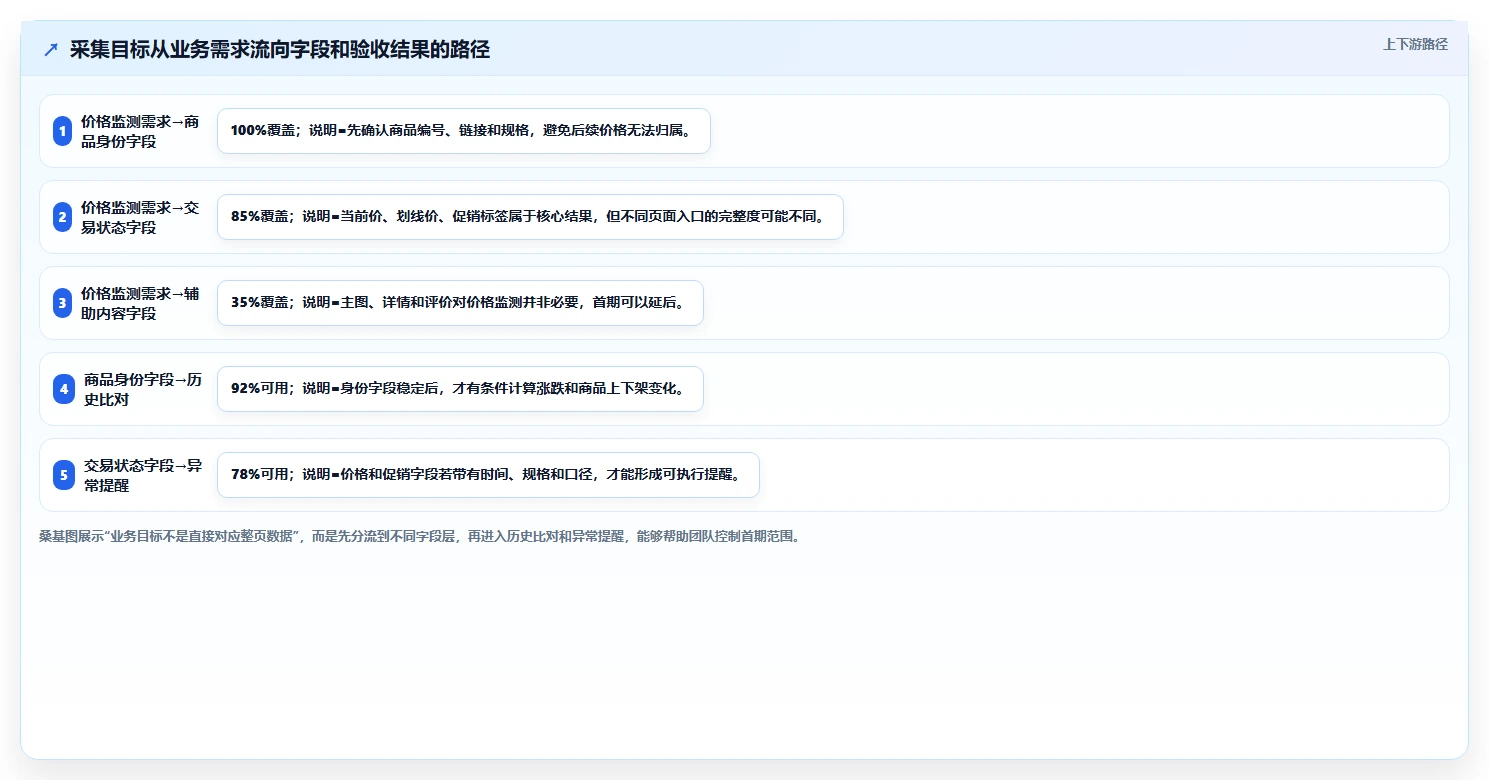The image size is (1489, 780).
Task: Click the footnote beginning "桑基图展示"
Action: (420, 536)
